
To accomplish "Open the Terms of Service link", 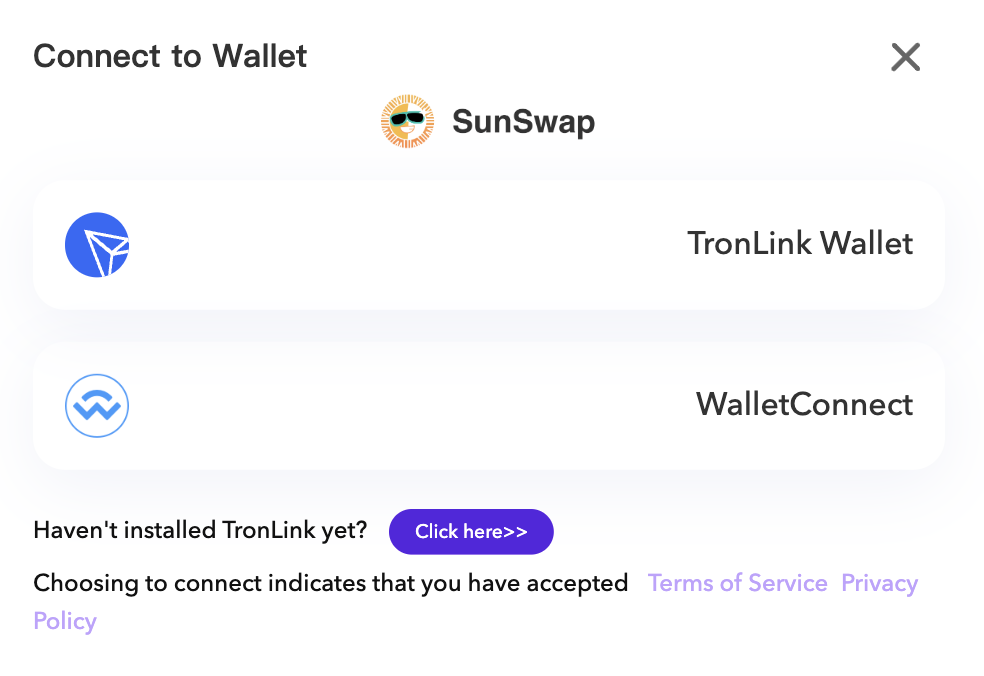I will coord(737,583).
